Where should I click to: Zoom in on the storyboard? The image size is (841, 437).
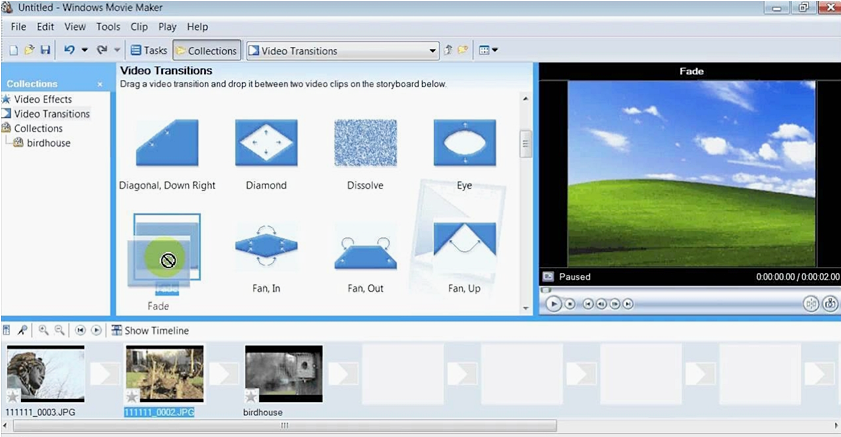pyautogui.click(x=43, y=330)
